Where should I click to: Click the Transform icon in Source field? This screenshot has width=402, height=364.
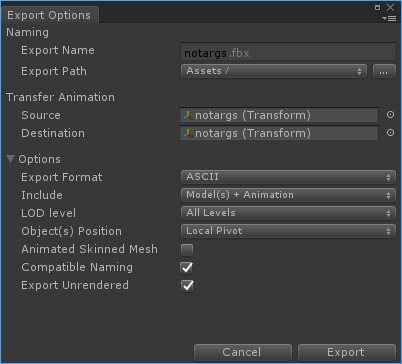(x=188, y=115)
